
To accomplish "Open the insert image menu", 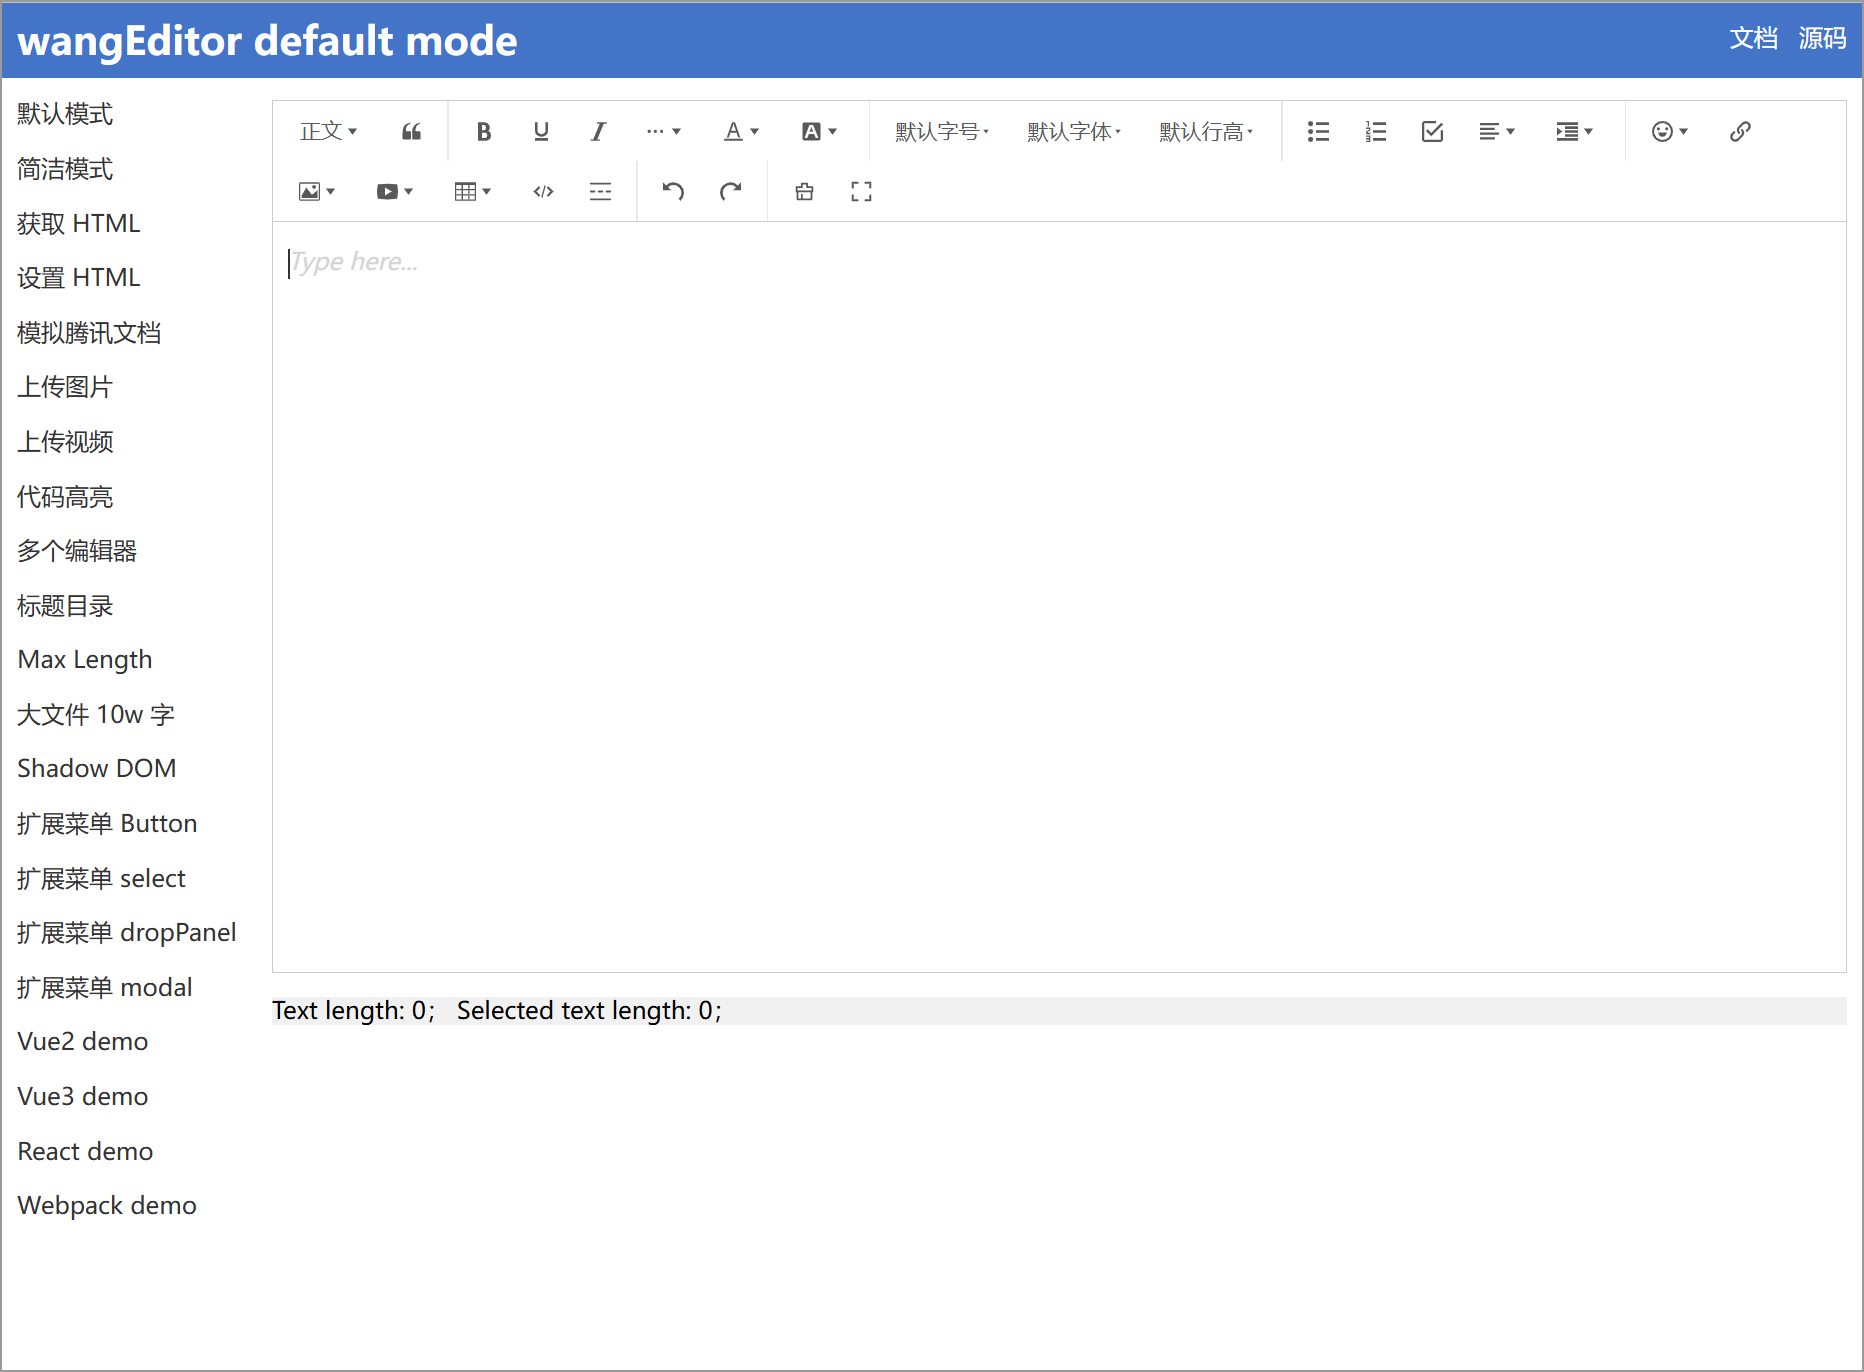I will (317, 192).
